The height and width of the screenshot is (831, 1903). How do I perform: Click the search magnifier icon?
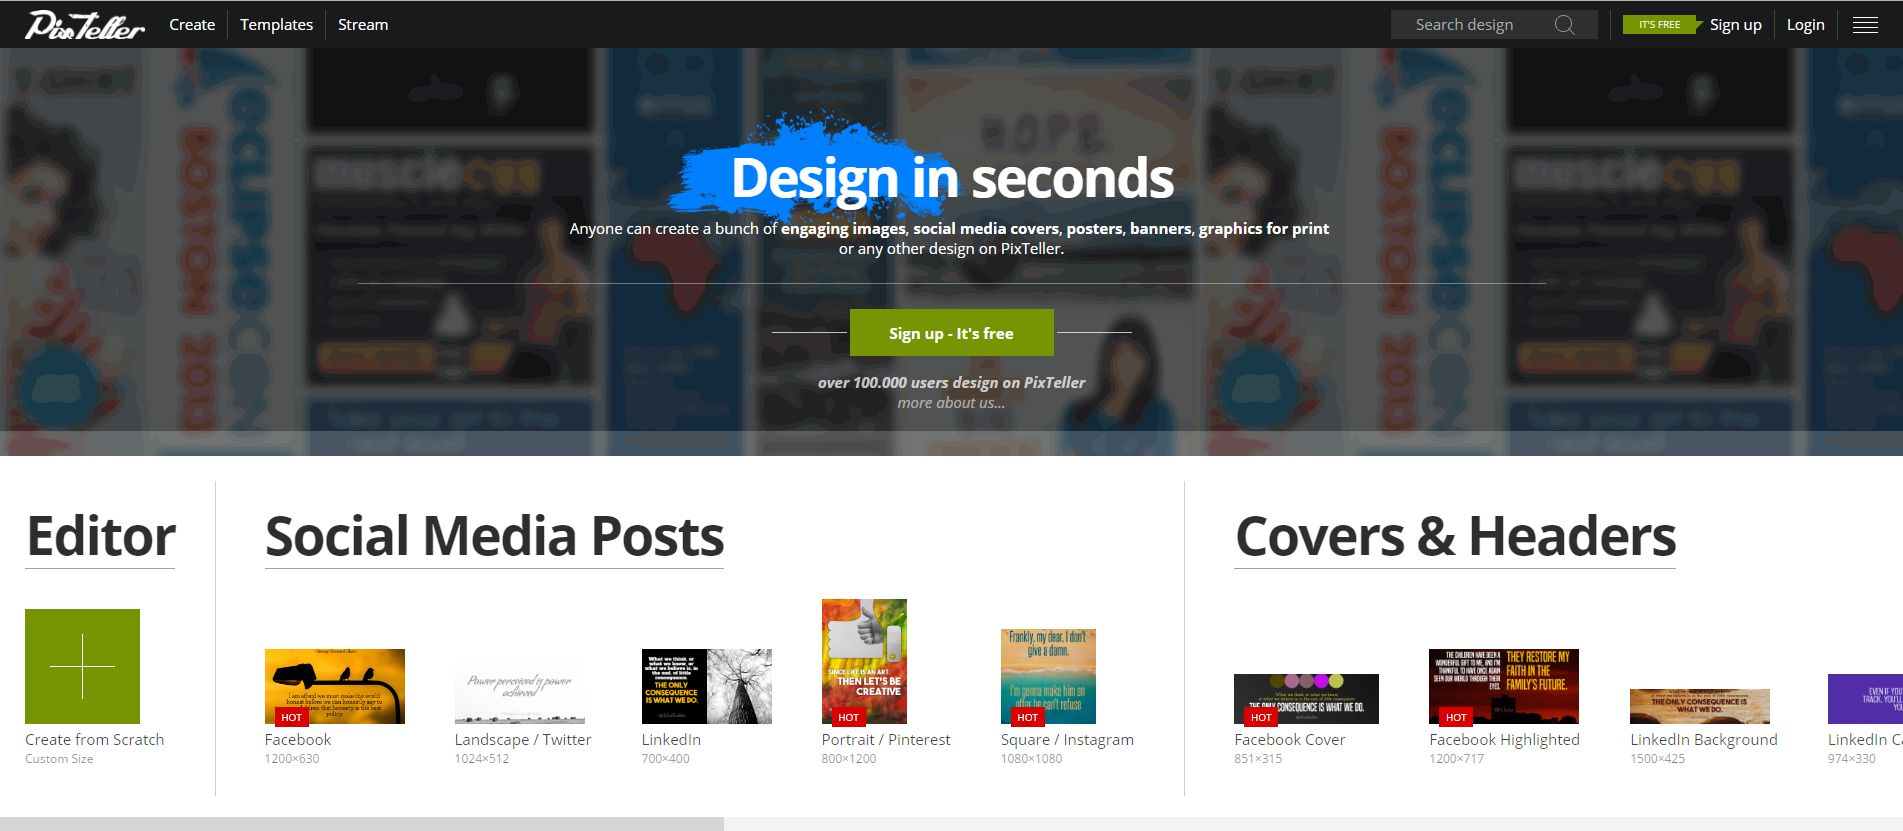(x=1565, y=25)
